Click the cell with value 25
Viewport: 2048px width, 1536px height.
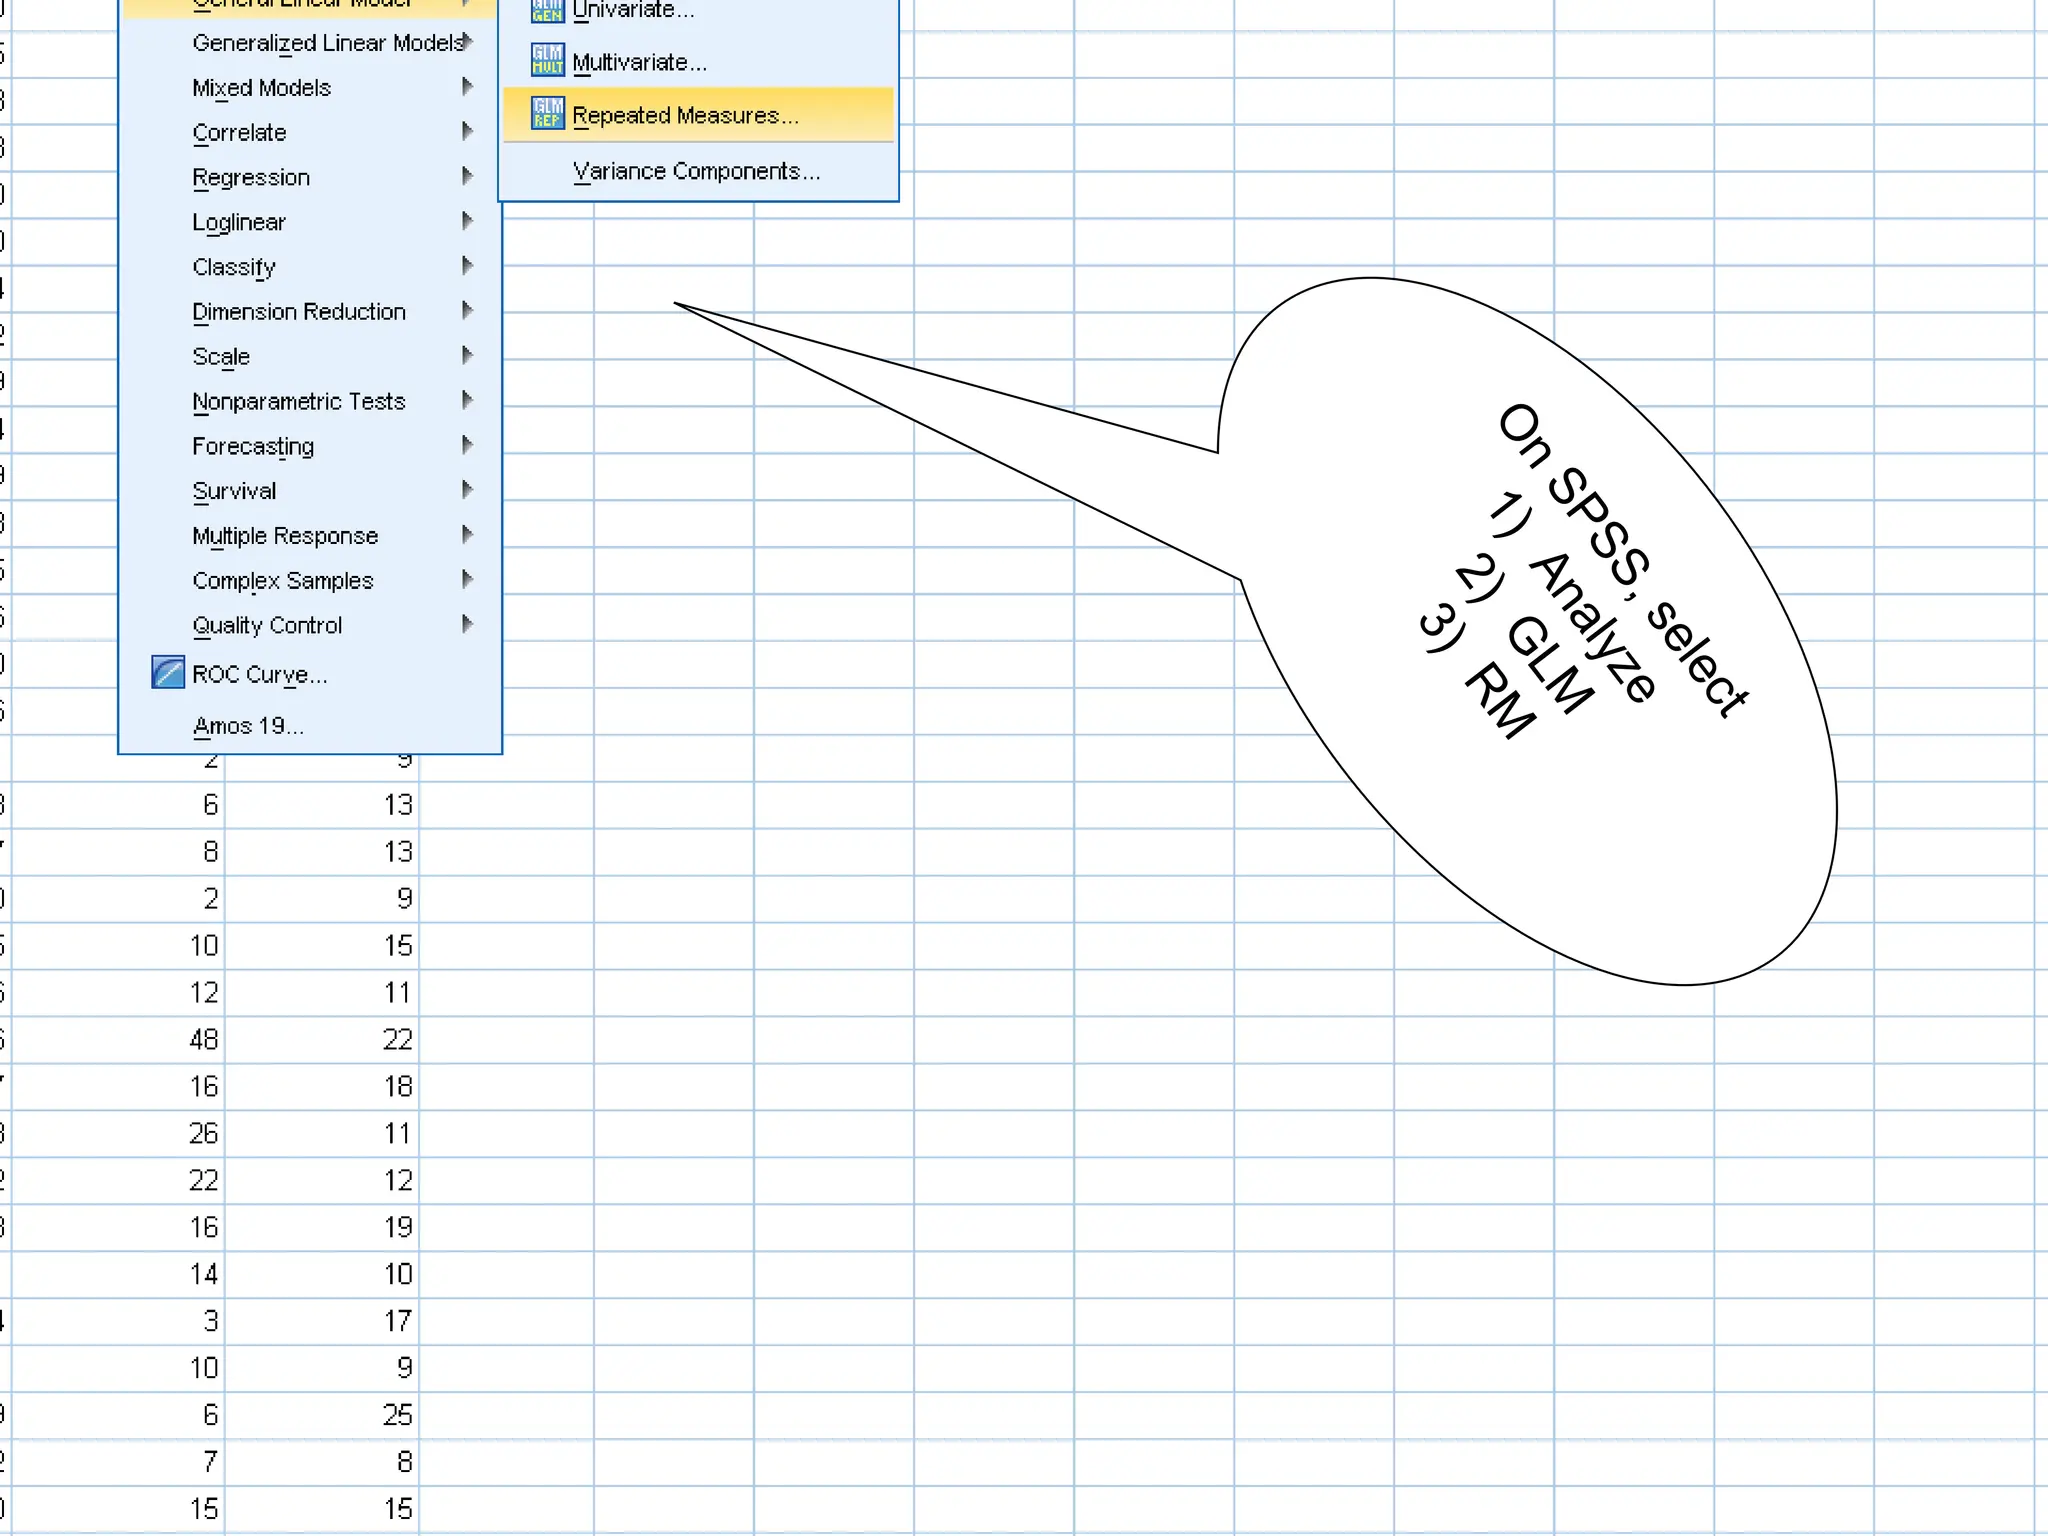[397, 1415]
